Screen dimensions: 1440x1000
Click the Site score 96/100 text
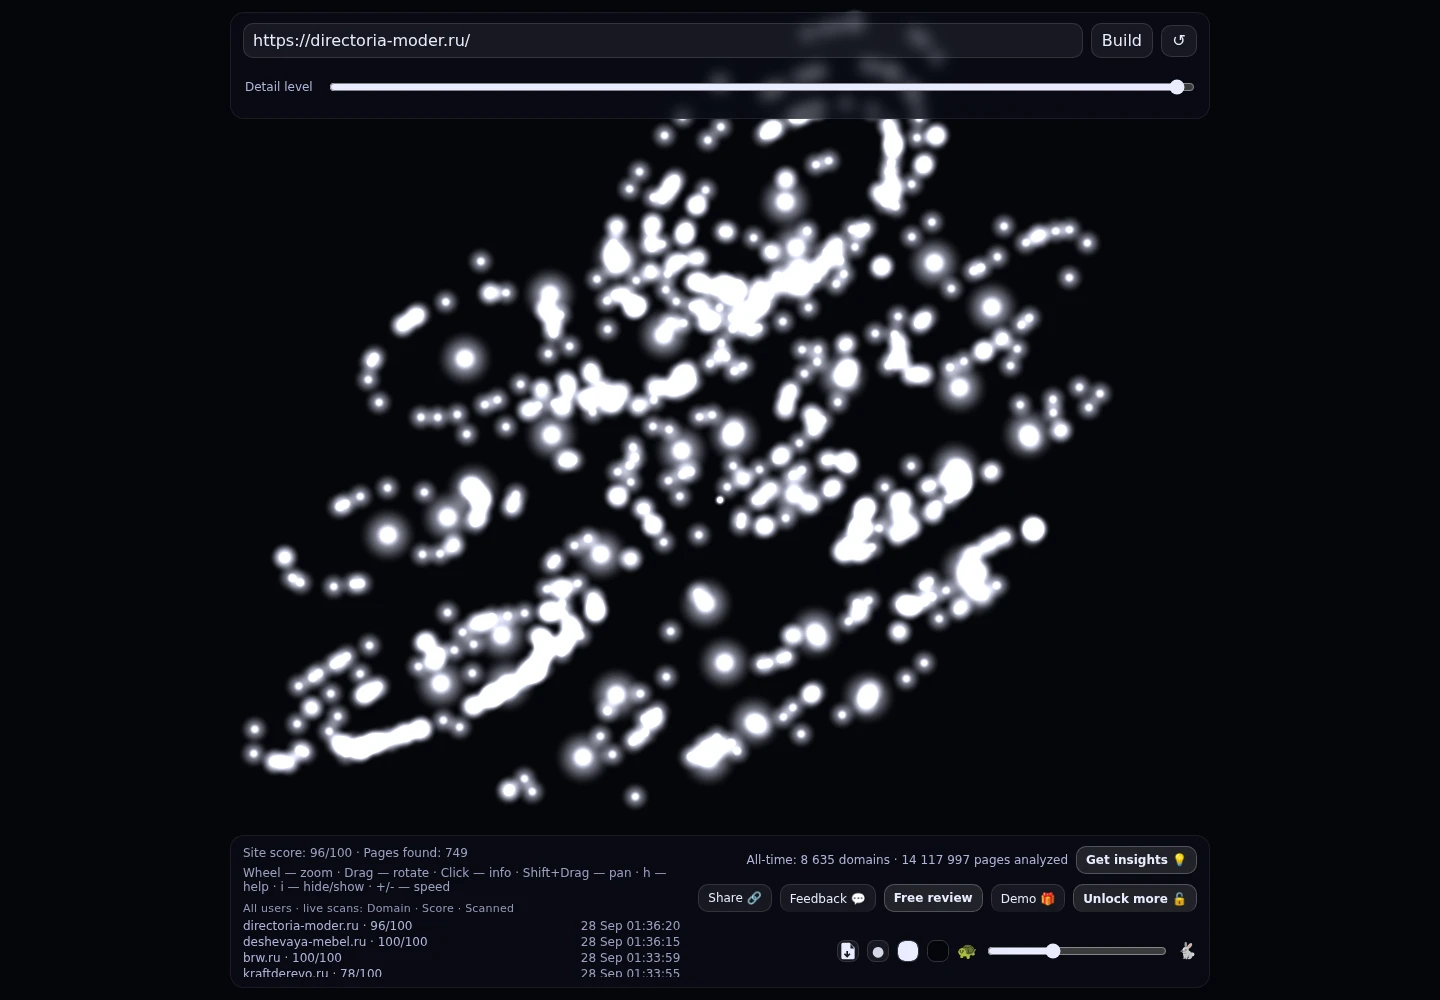pos(297,853)
